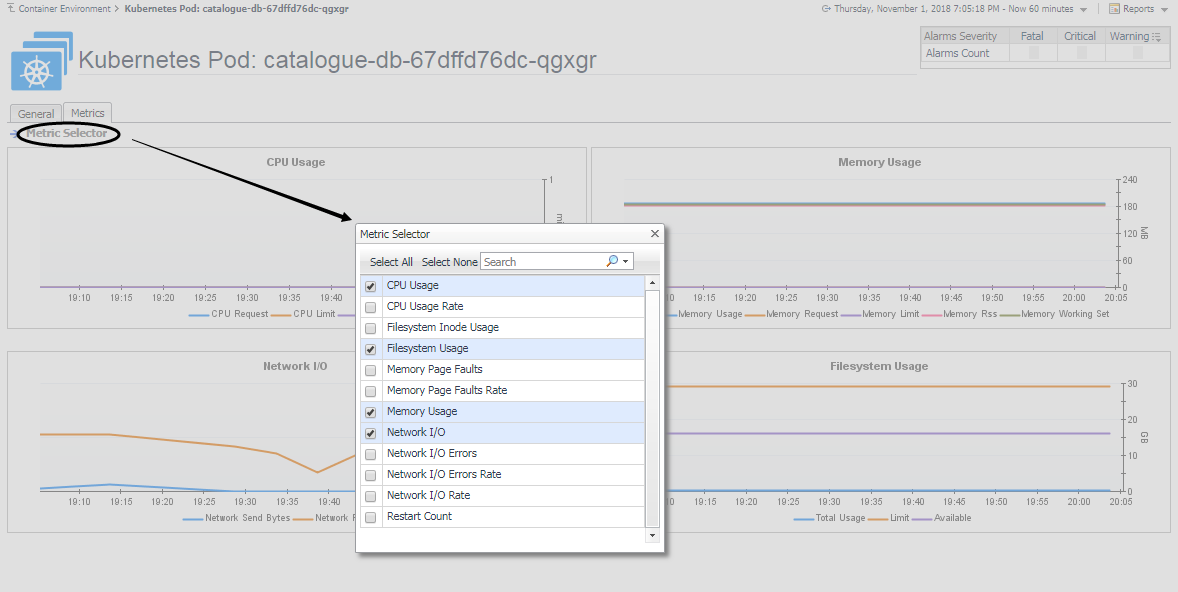
Task: Open the search options dropdown arrow
Action: point(625,261)
